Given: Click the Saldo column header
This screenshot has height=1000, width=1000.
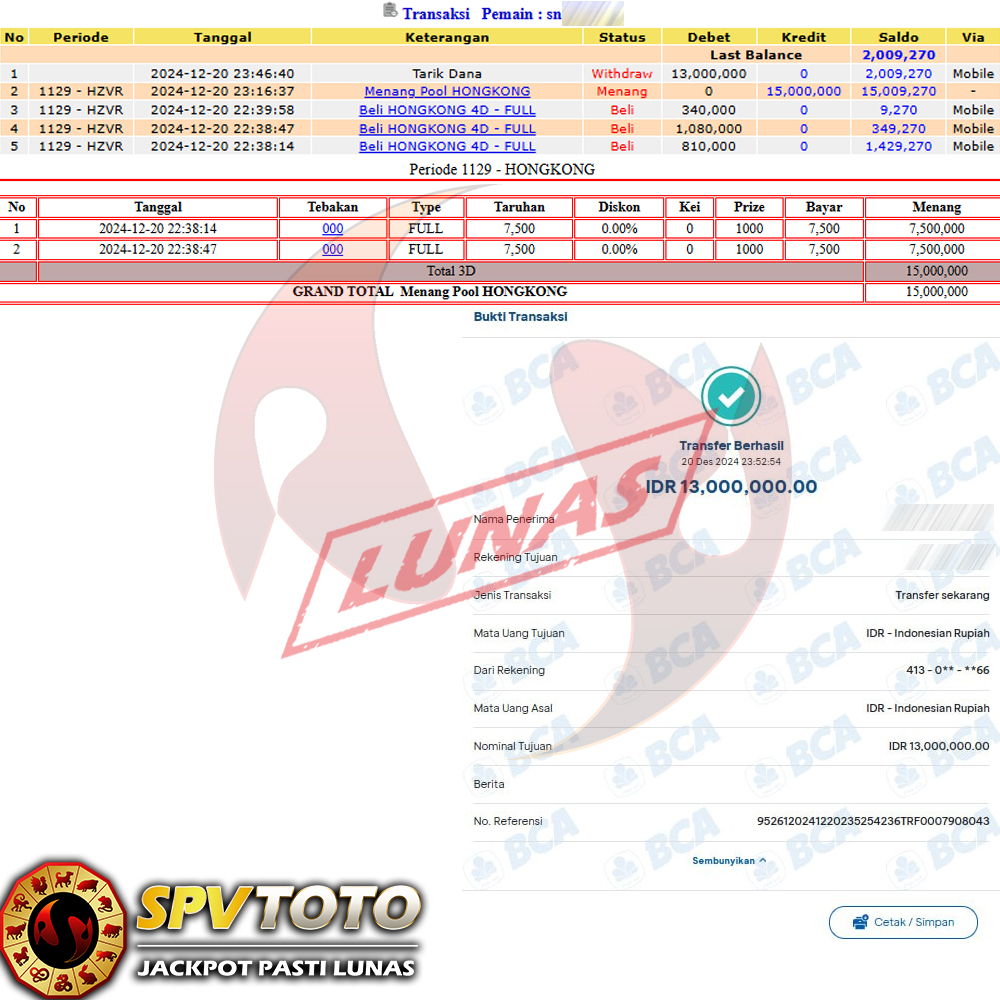Looking at the screenshot, I should (898, 37).
